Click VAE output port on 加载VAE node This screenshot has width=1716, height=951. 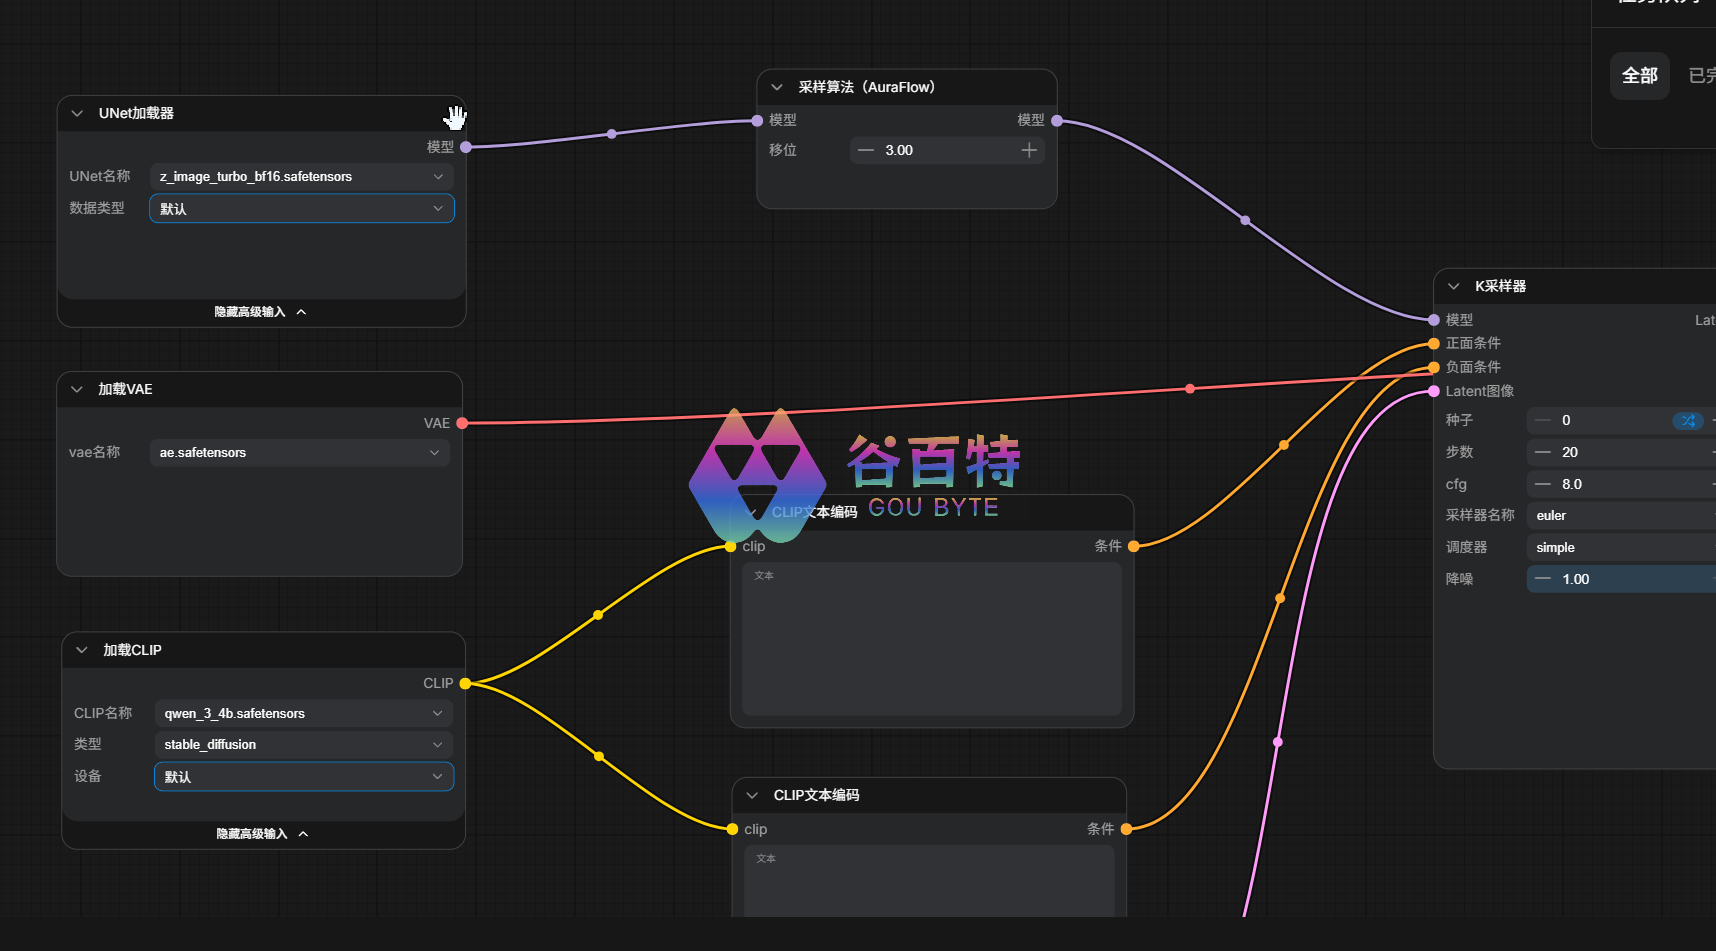[x=462, y=423]
